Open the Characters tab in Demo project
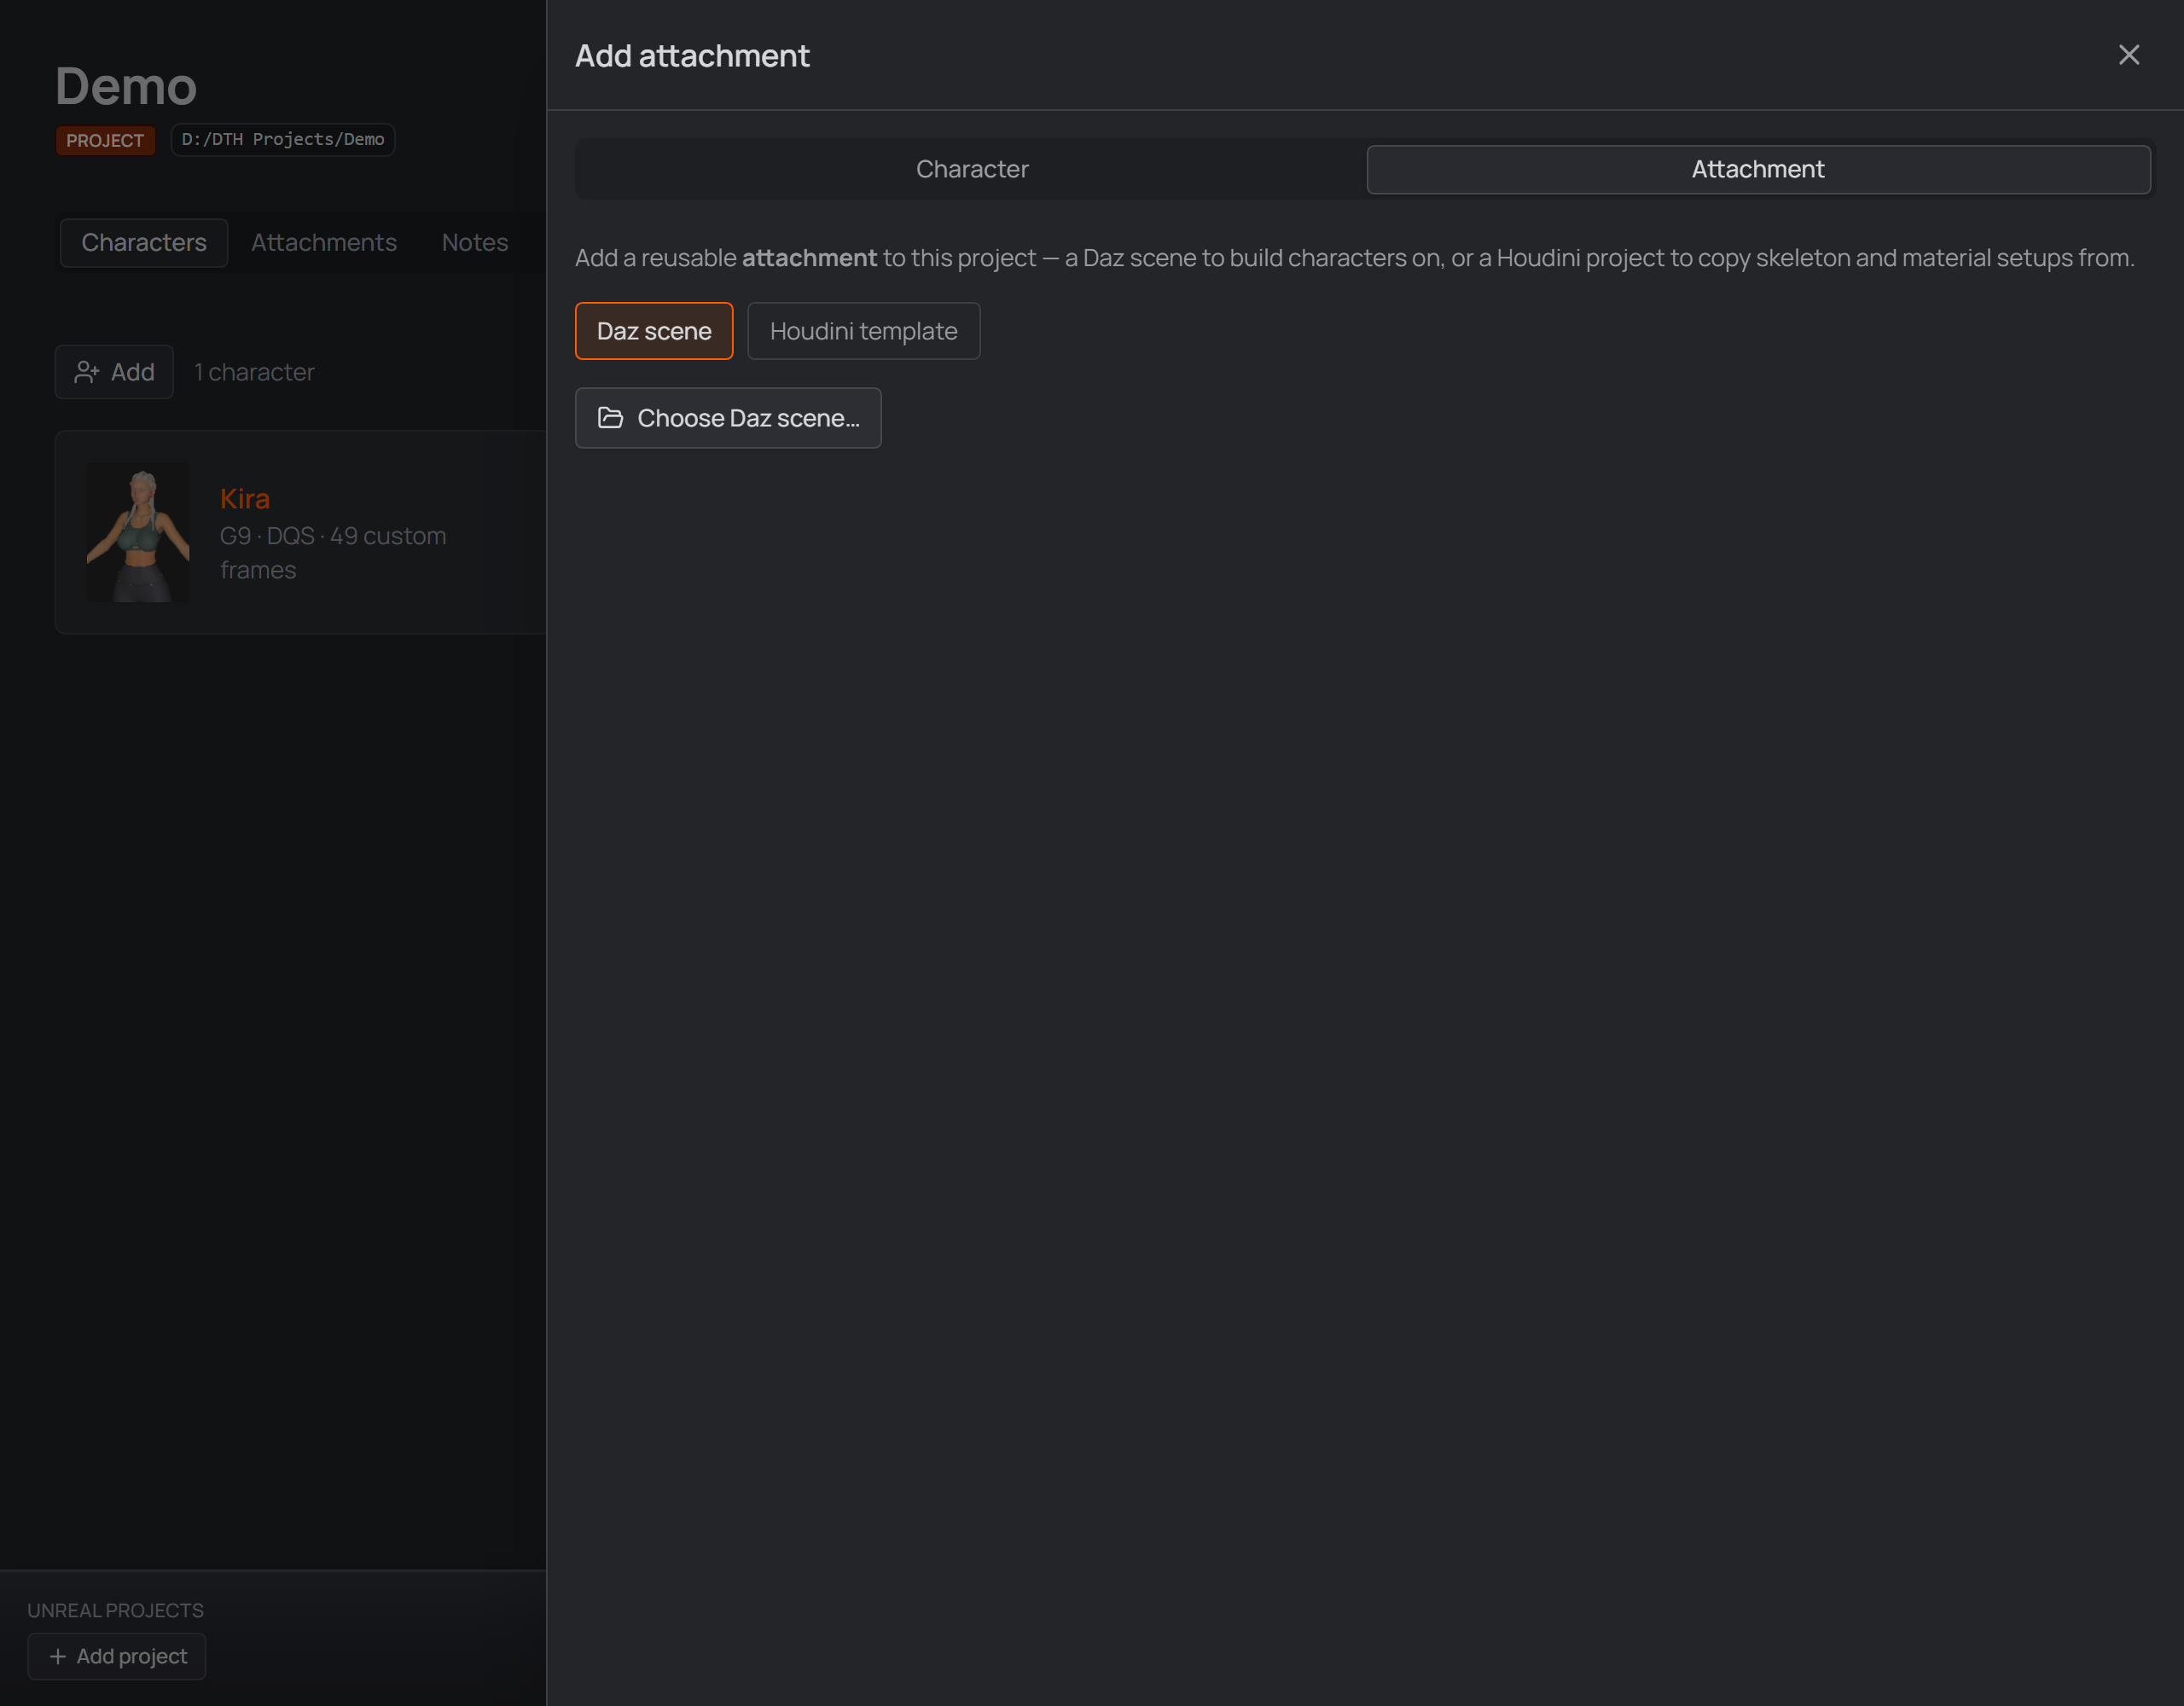 [x=144, y=243]
